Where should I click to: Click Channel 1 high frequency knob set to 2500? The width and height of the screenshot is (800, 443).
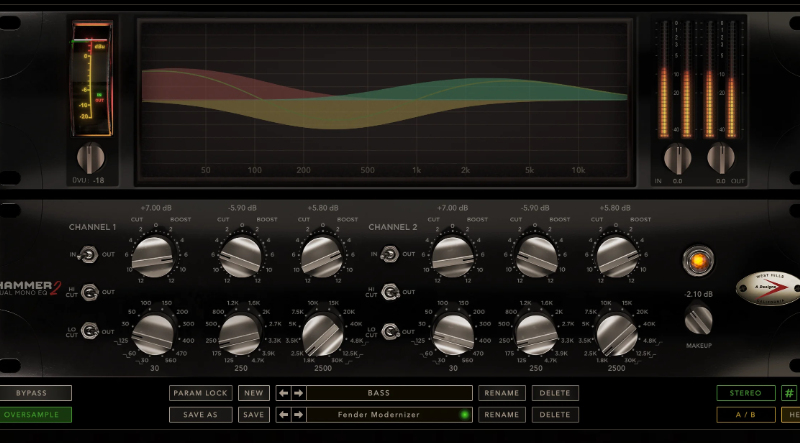tap(322, 335)
